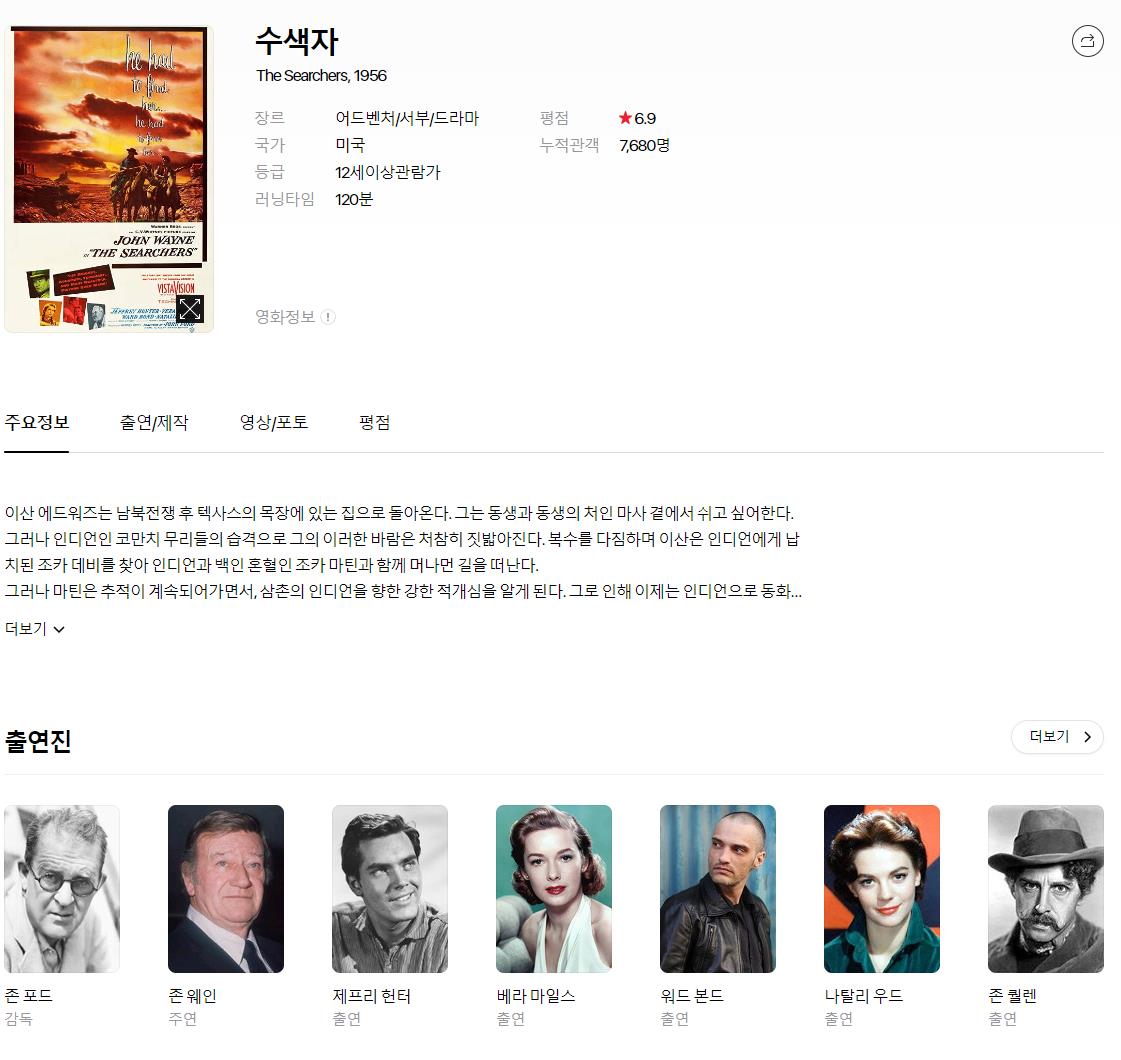Viewport: 1121px width, 1060px height.
Task: Open the cast section 더보기 button
Action: [1057, 737]
